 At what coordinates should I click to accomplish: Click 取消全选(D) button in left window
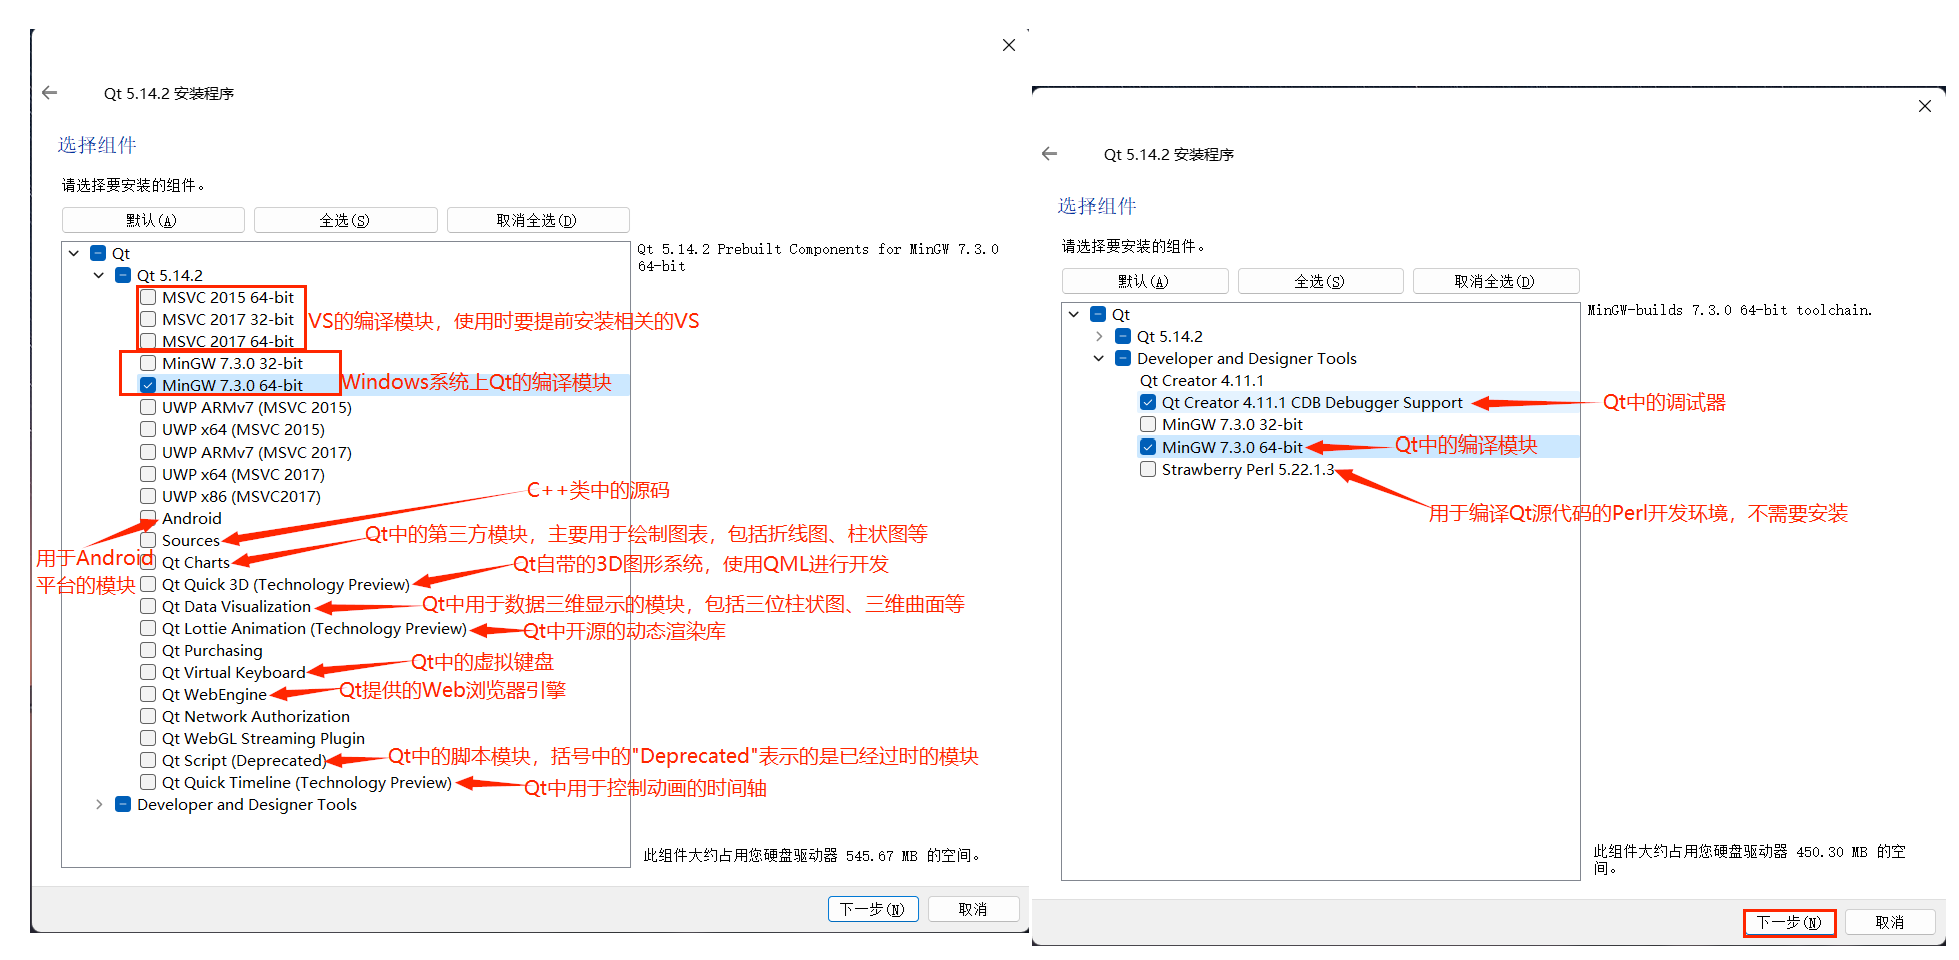coord(538,220)
